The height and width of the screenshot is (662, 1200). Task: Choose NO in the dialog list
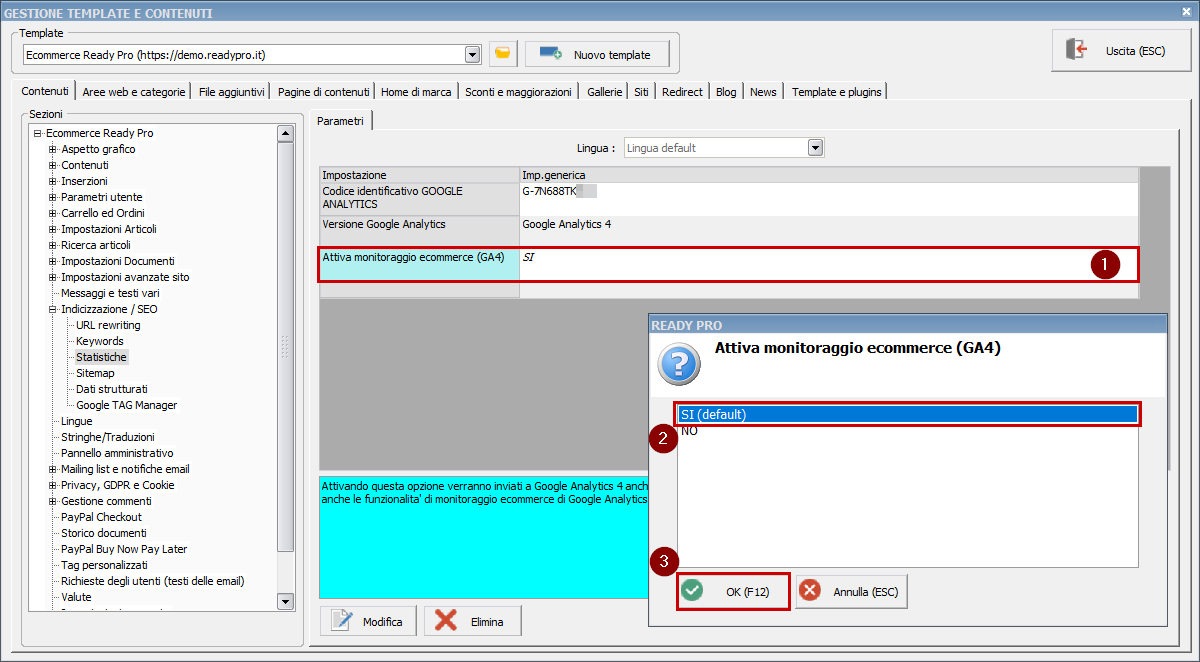[x=908, y=431]
